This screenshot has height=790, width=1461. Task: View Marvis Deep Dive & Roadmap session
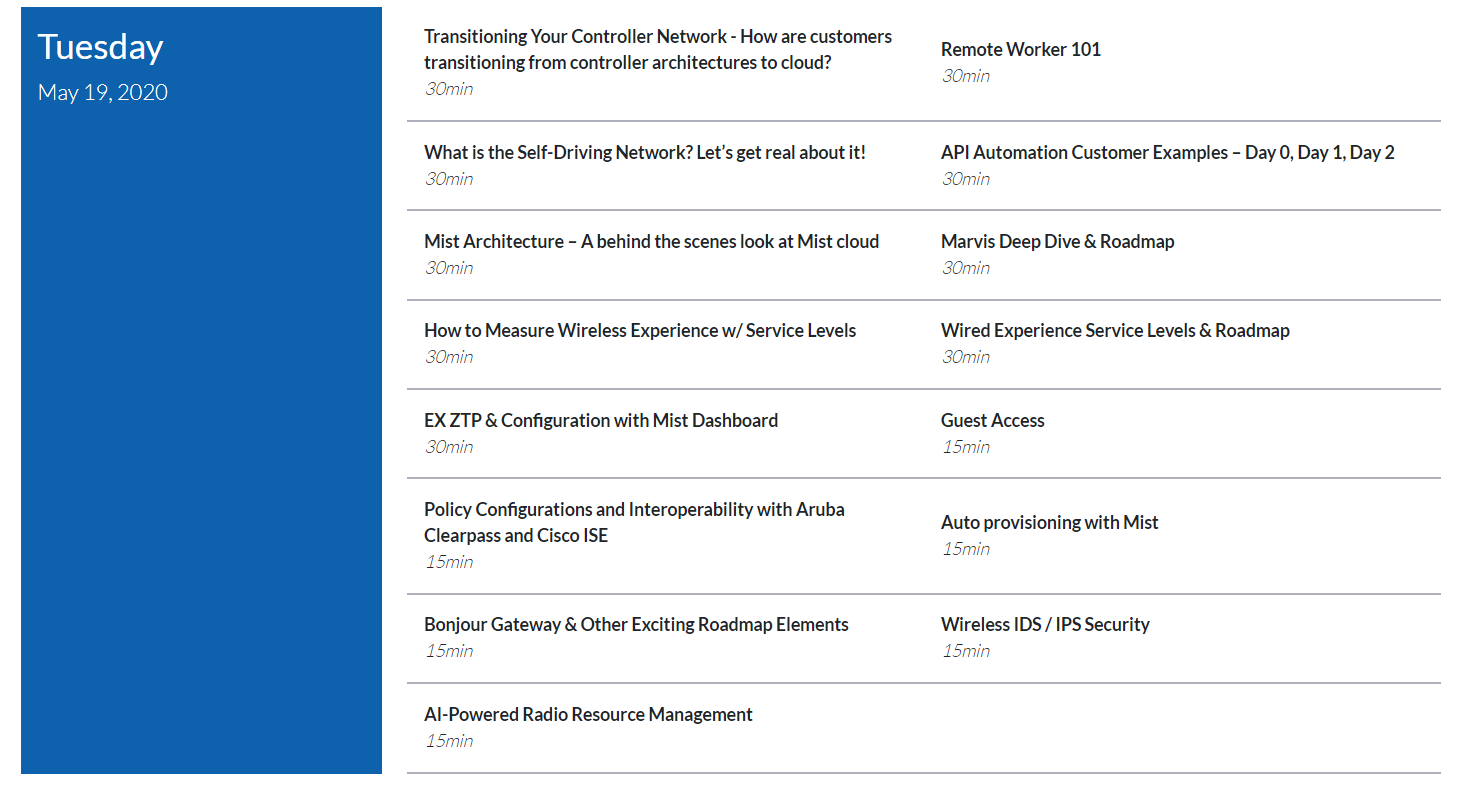coord(1057,241)
